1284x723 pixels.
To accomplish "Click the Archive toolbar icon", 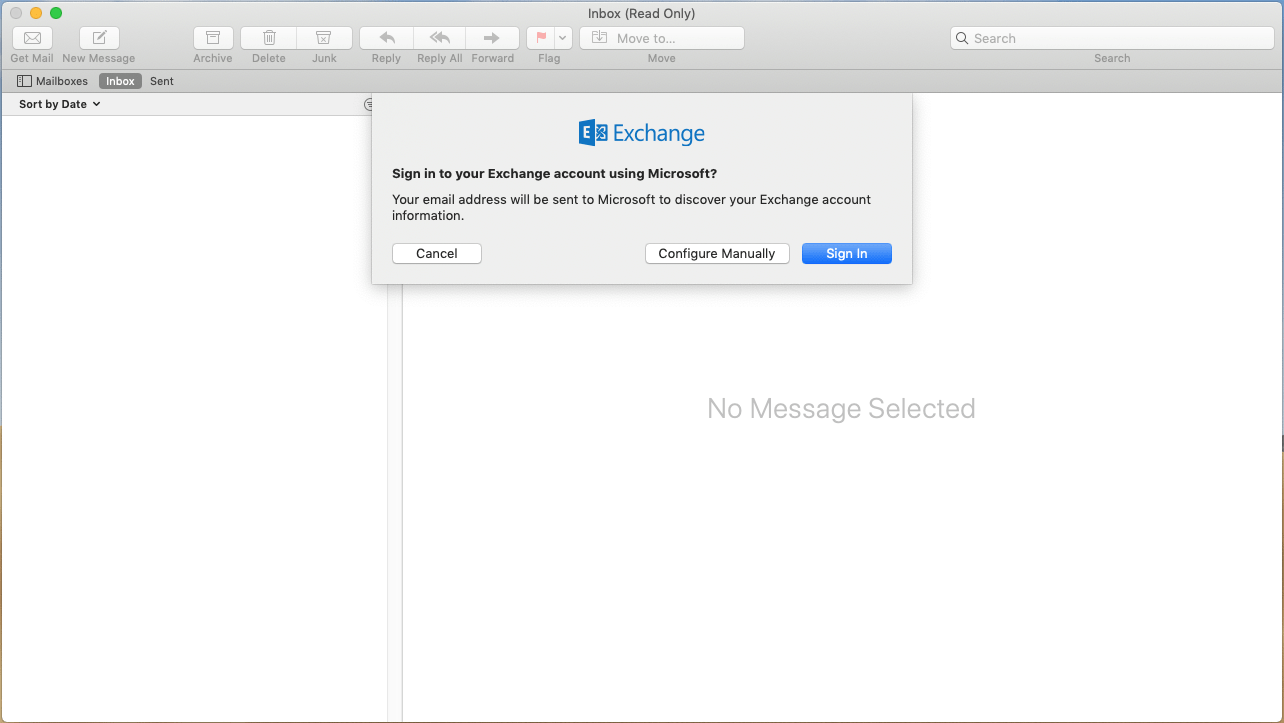I will [x=213, y=38].
